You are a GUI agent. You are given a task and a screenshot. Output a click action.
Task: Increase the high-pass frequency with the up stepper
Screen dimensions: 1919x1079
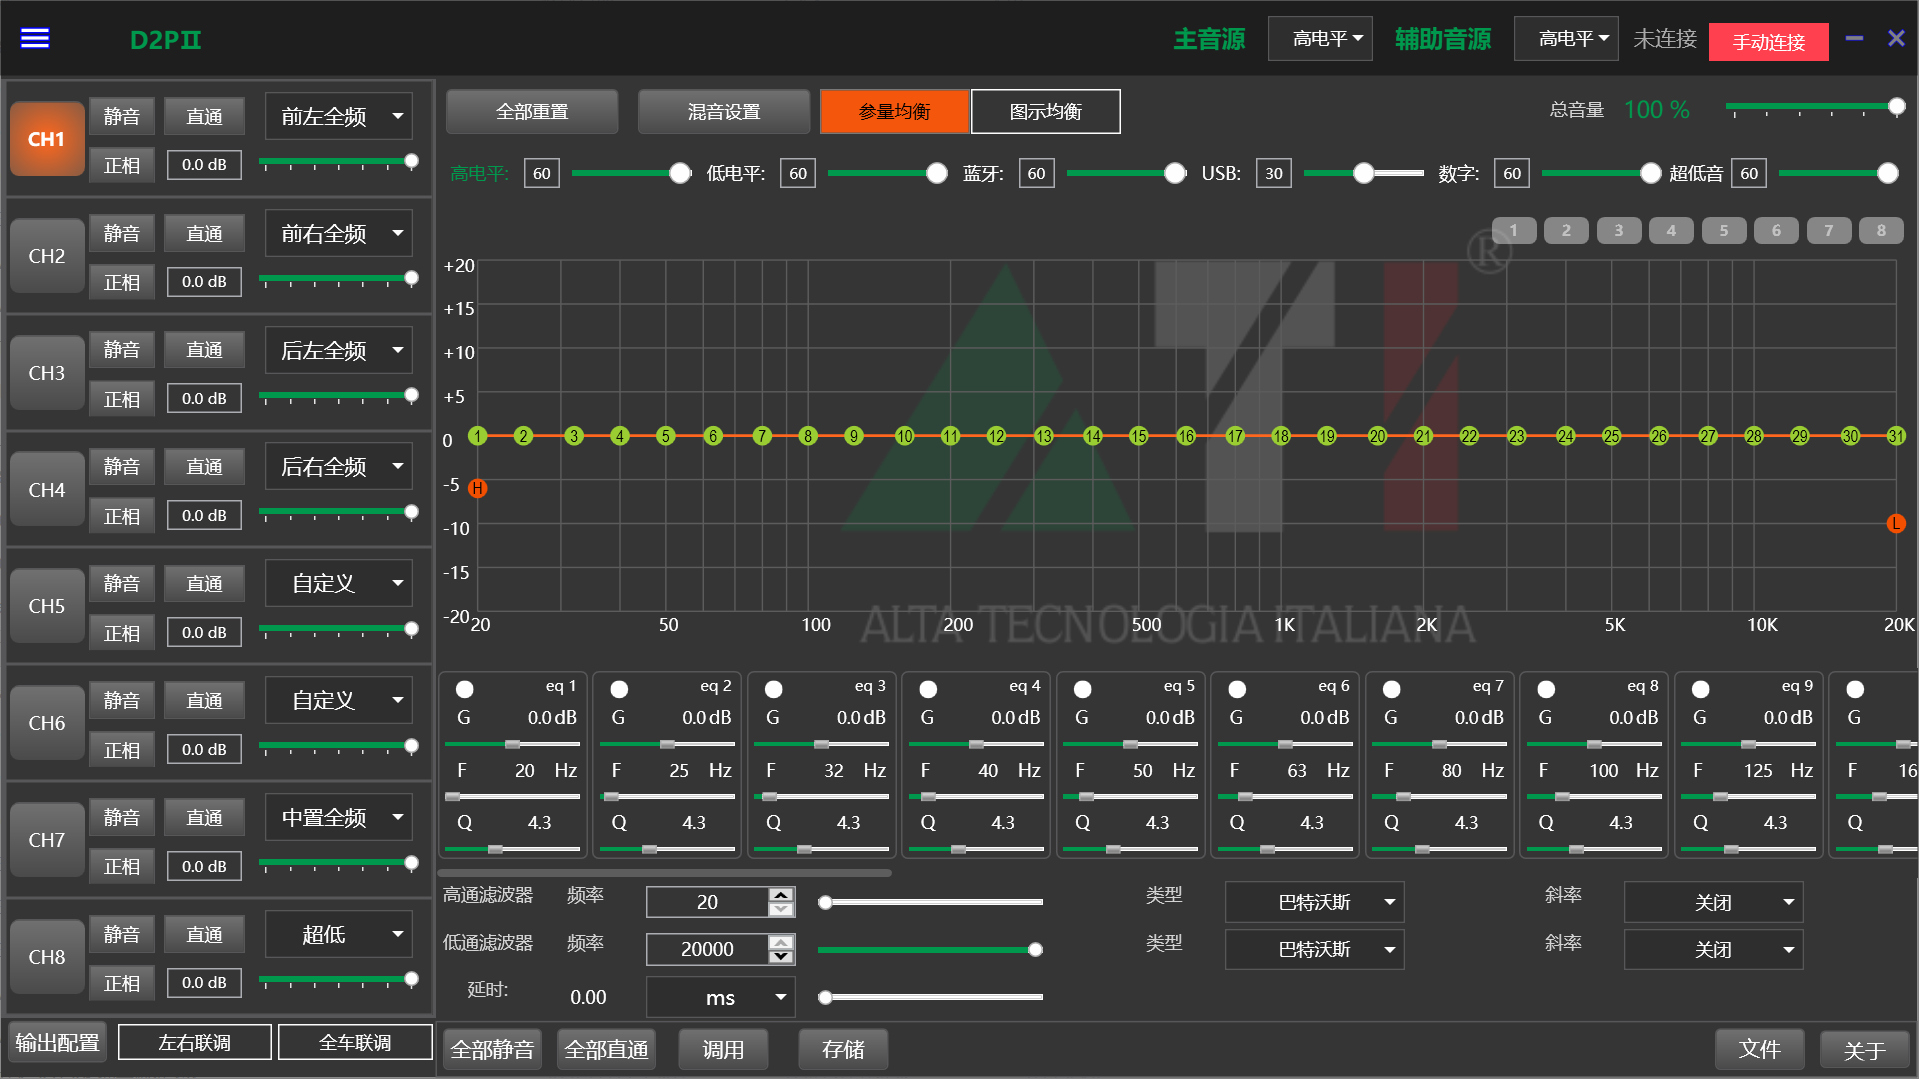781,894
